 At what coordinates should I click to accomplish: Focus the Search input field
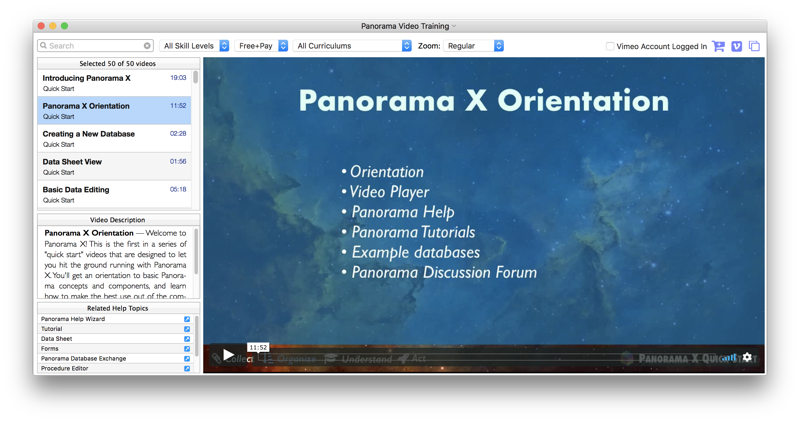[x=95, y=46]
